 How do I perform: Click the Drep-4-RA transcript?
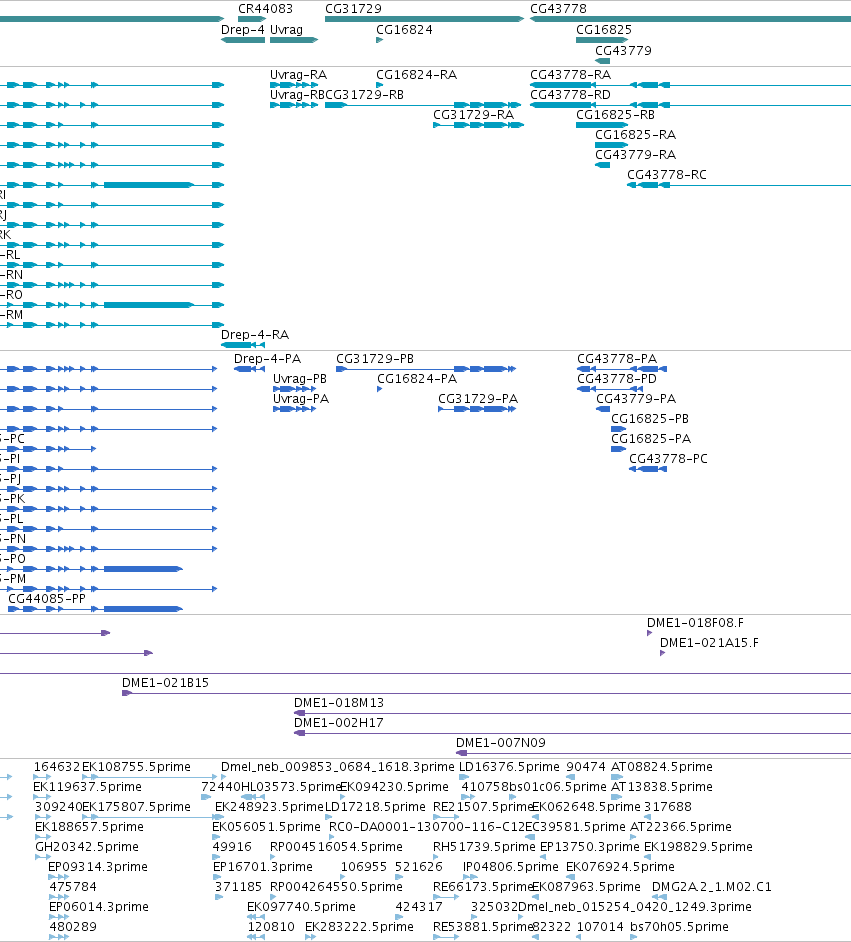click(x=243, y=345)
